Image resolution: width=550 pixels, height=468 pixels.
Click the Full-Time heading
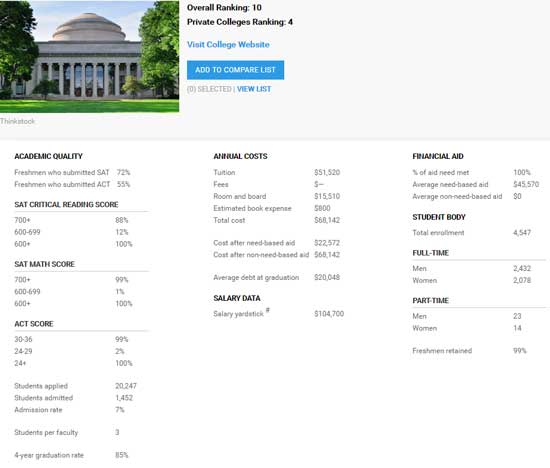430,253
